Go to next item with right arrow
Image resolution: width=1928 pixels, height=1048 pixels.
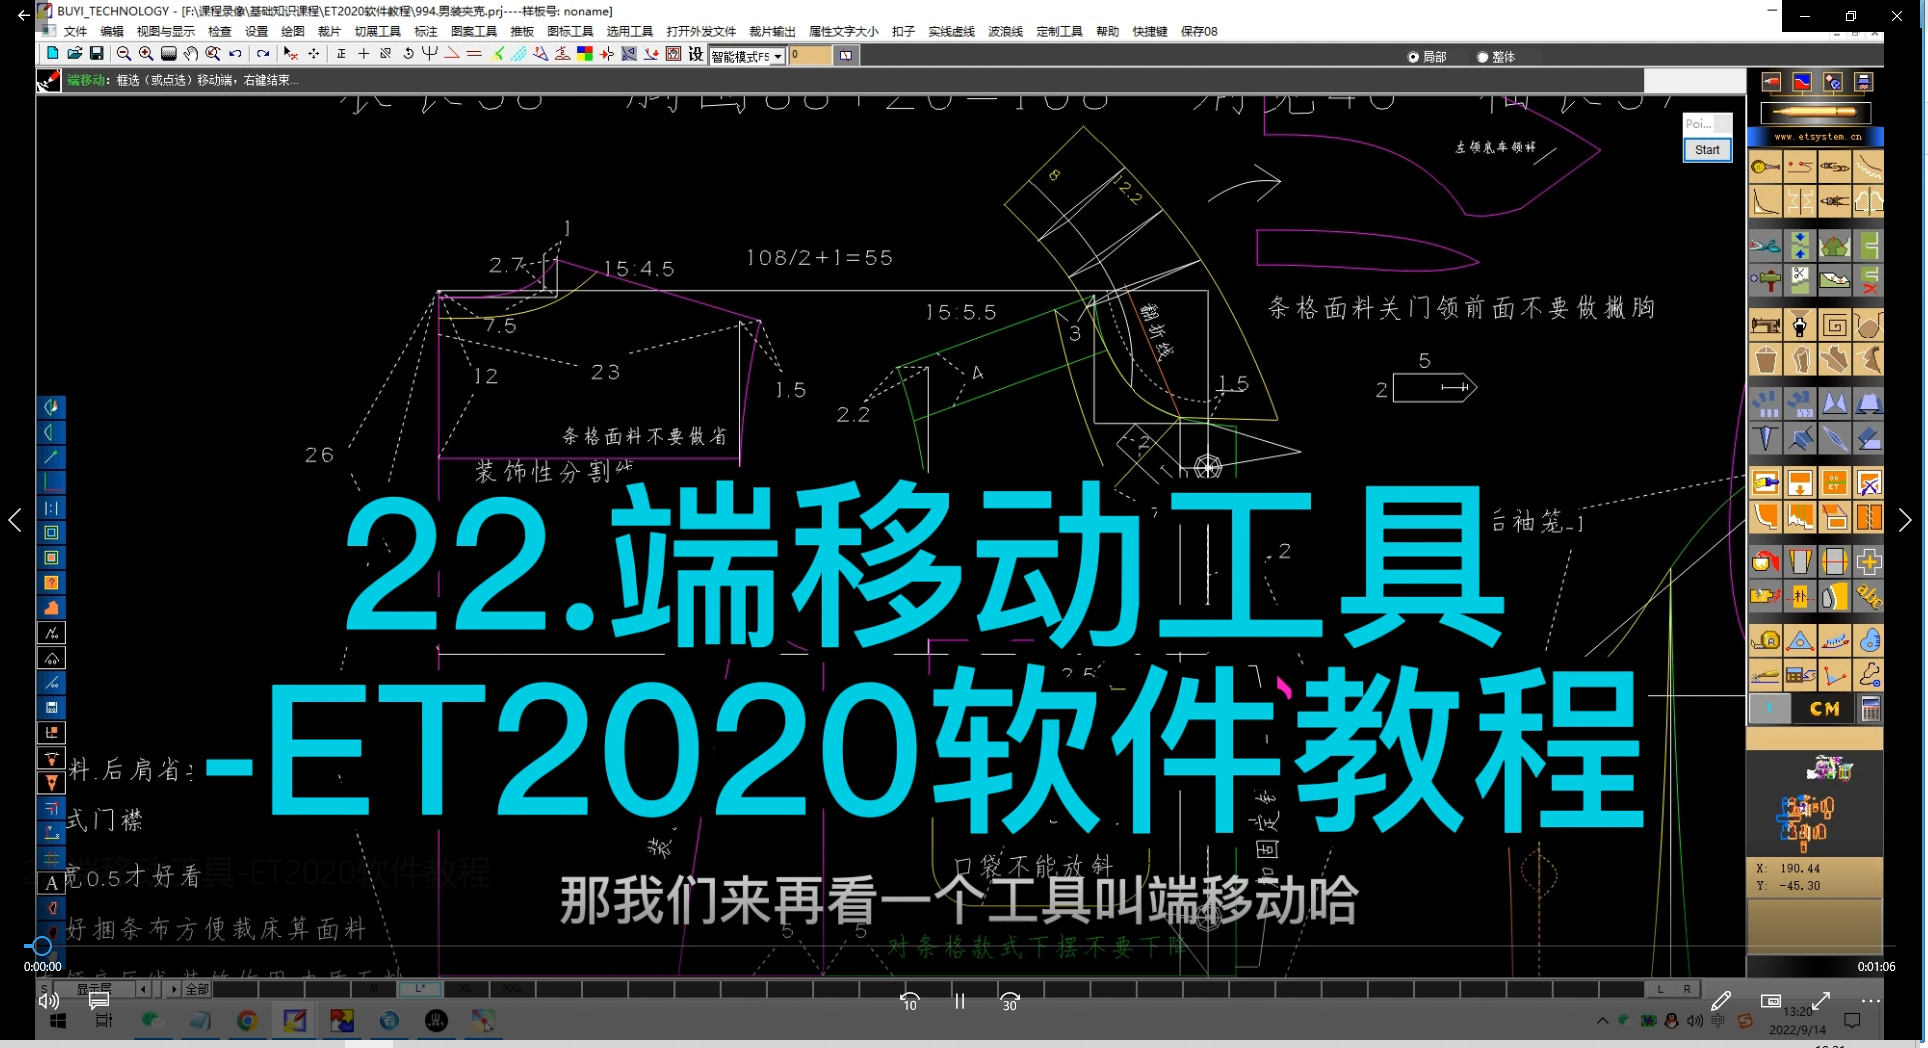(x=1905, y=520)
